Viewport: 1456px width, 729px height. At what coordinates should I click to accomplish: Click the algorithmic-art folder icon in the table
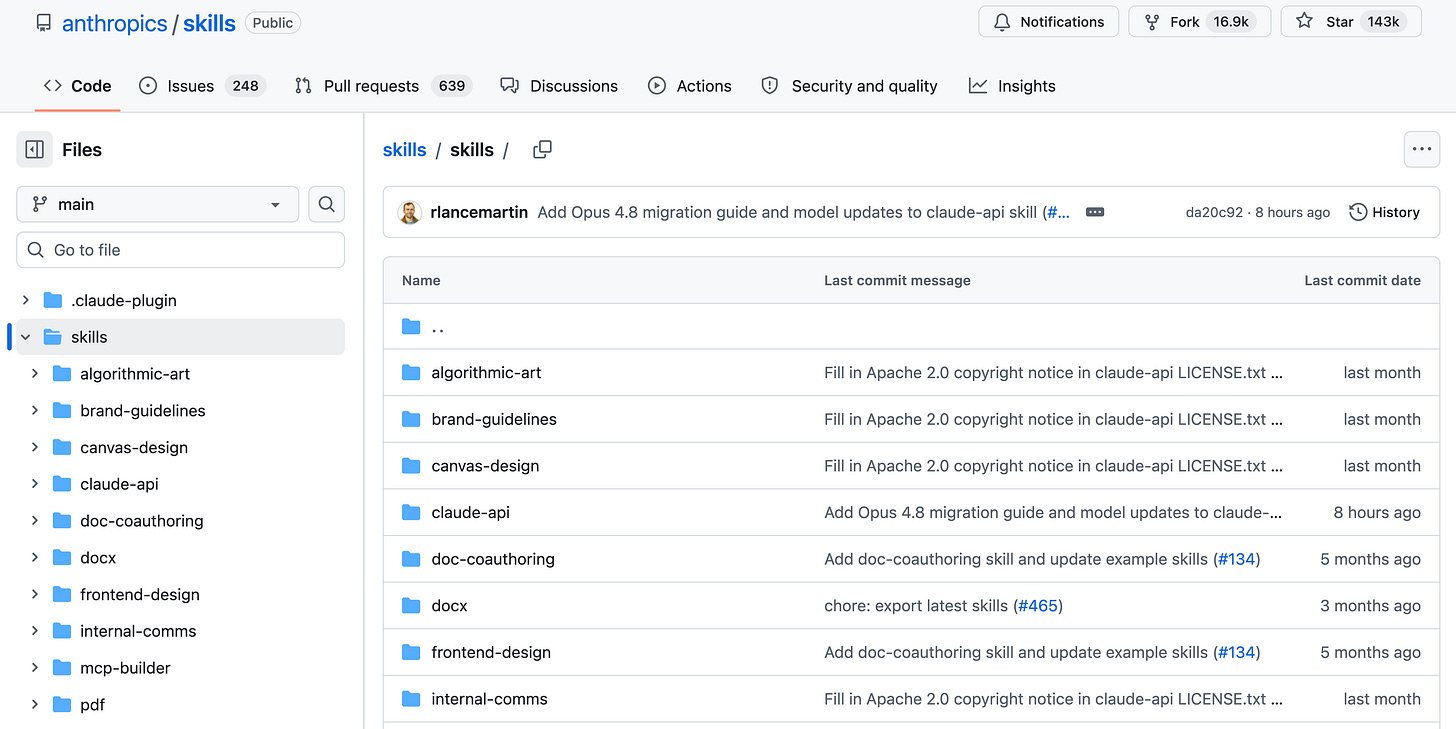click(x=411, y=373)
